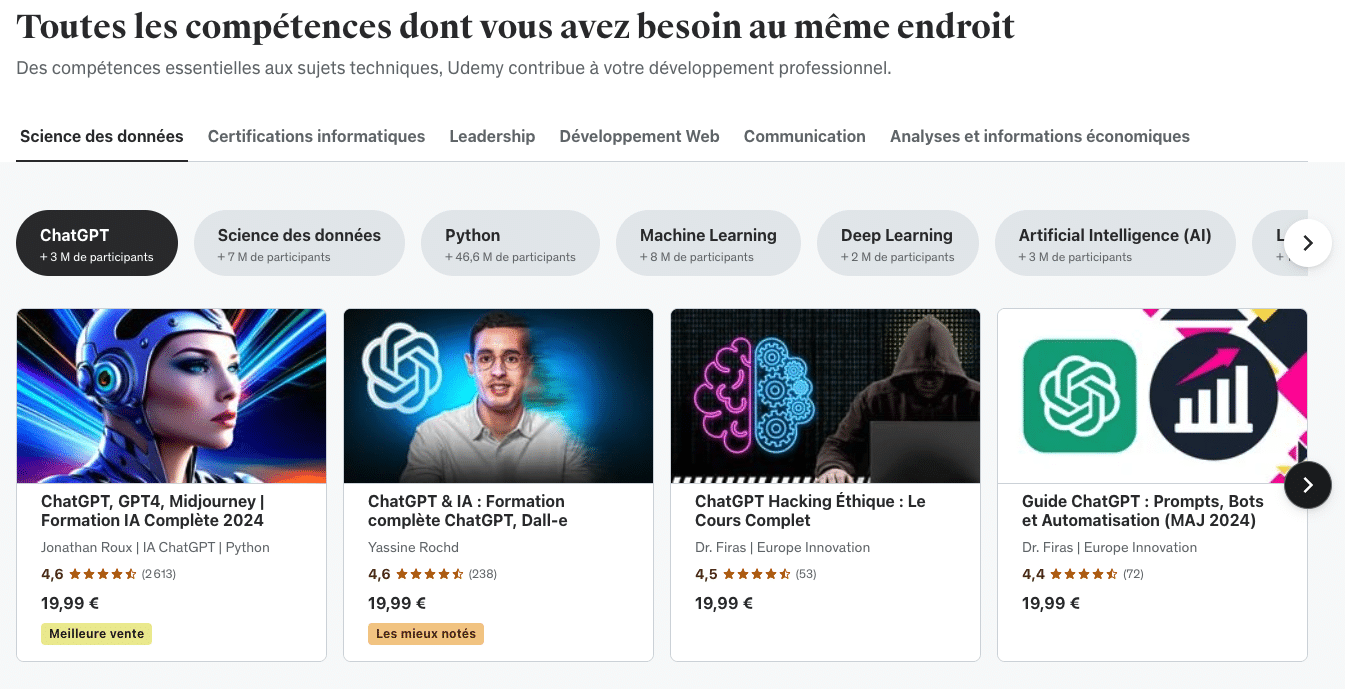Click the Meilleure vente badge
Image resolution: width=1345 pixels, height=689 pixels.
click(96, 633)
